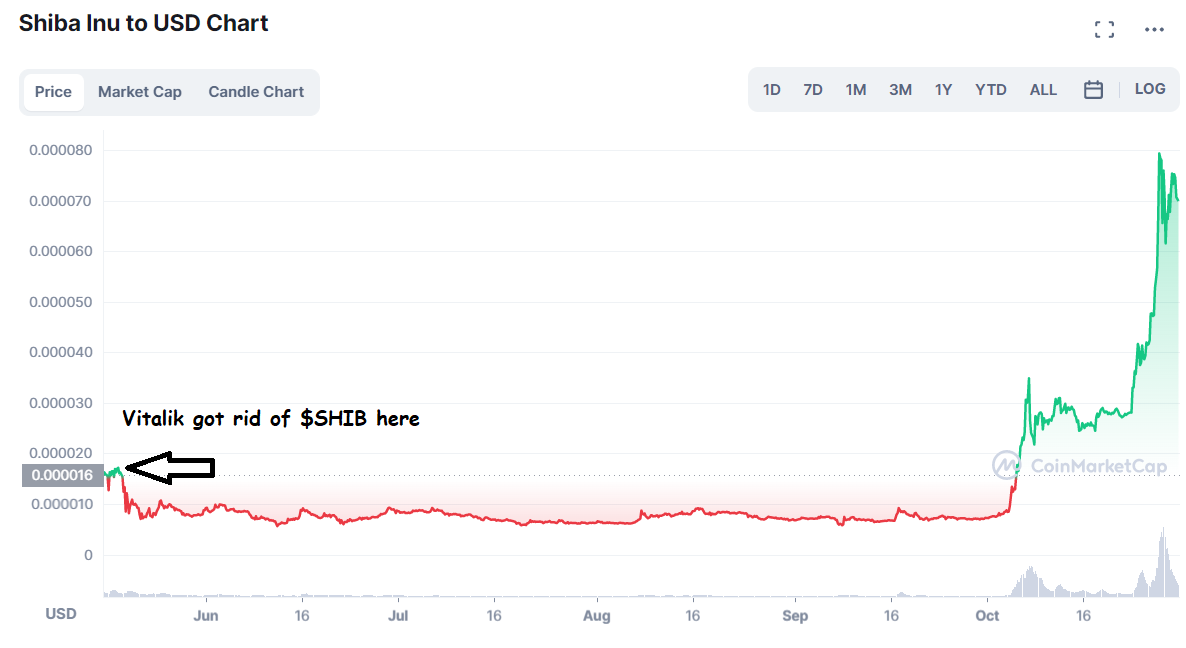The image size is (1186, 648).
Task: Click the 0.000016 price marker label
Action: 63,476
